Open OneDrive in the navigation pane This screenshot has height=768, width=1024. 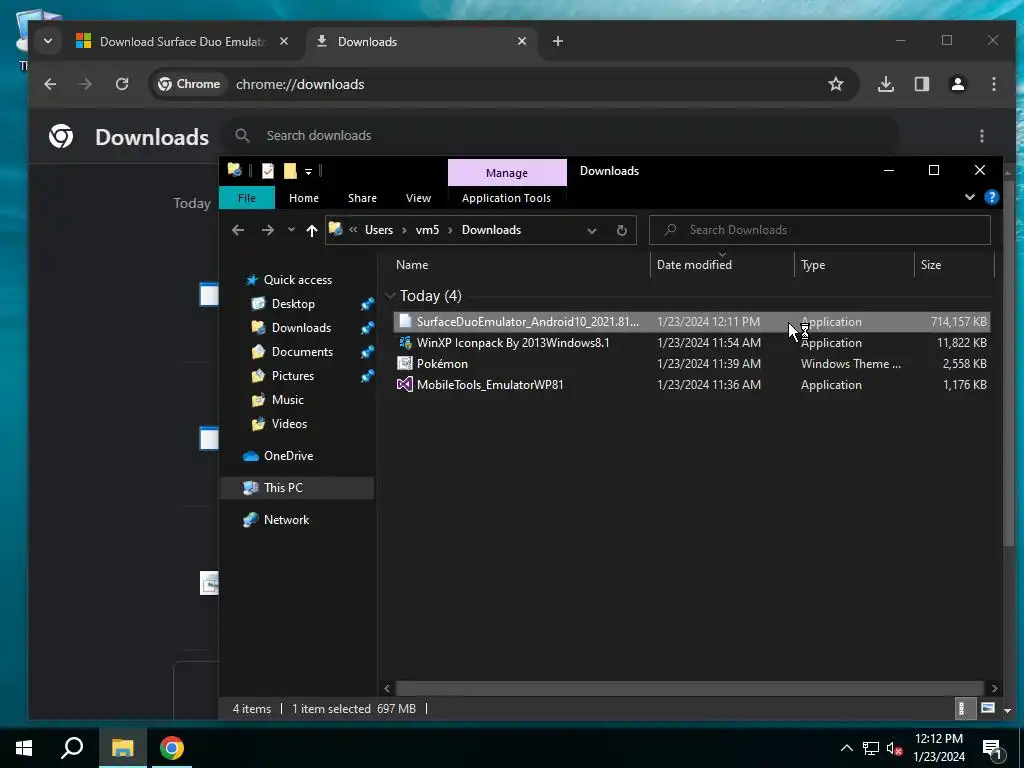288,456
